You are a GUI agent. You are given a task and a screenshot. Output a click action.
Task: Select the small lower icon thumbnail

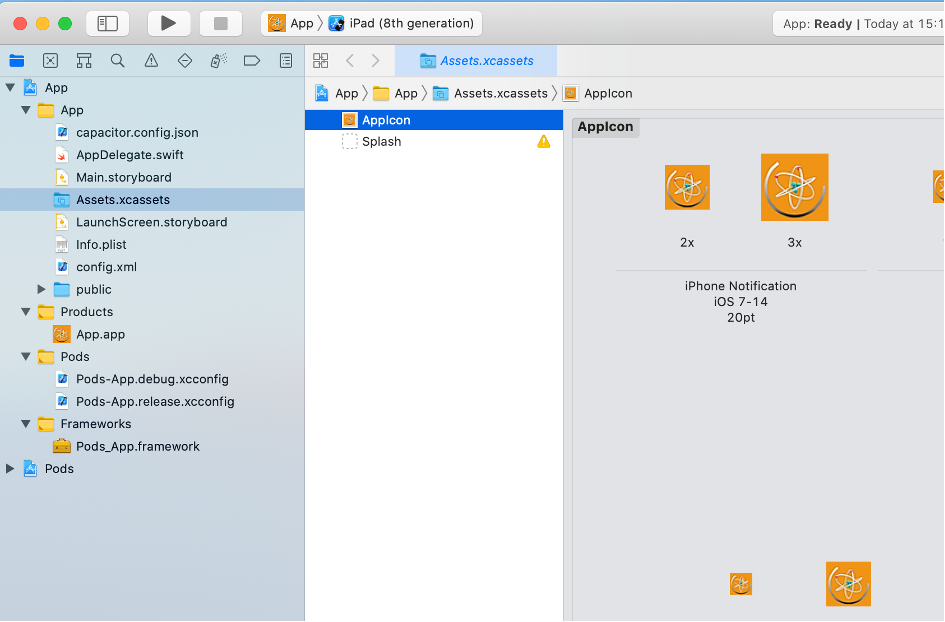coord(741,584)
